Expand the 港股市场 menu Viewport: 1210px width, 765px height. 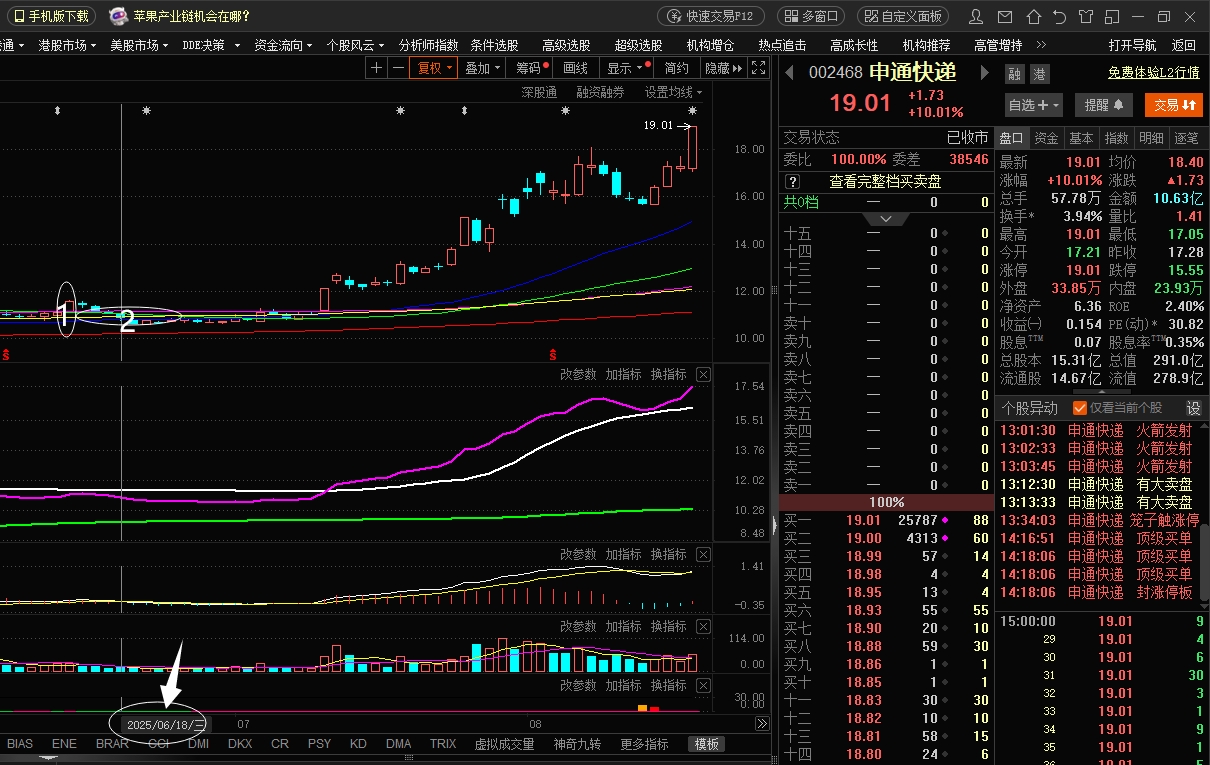pos(67,45)
